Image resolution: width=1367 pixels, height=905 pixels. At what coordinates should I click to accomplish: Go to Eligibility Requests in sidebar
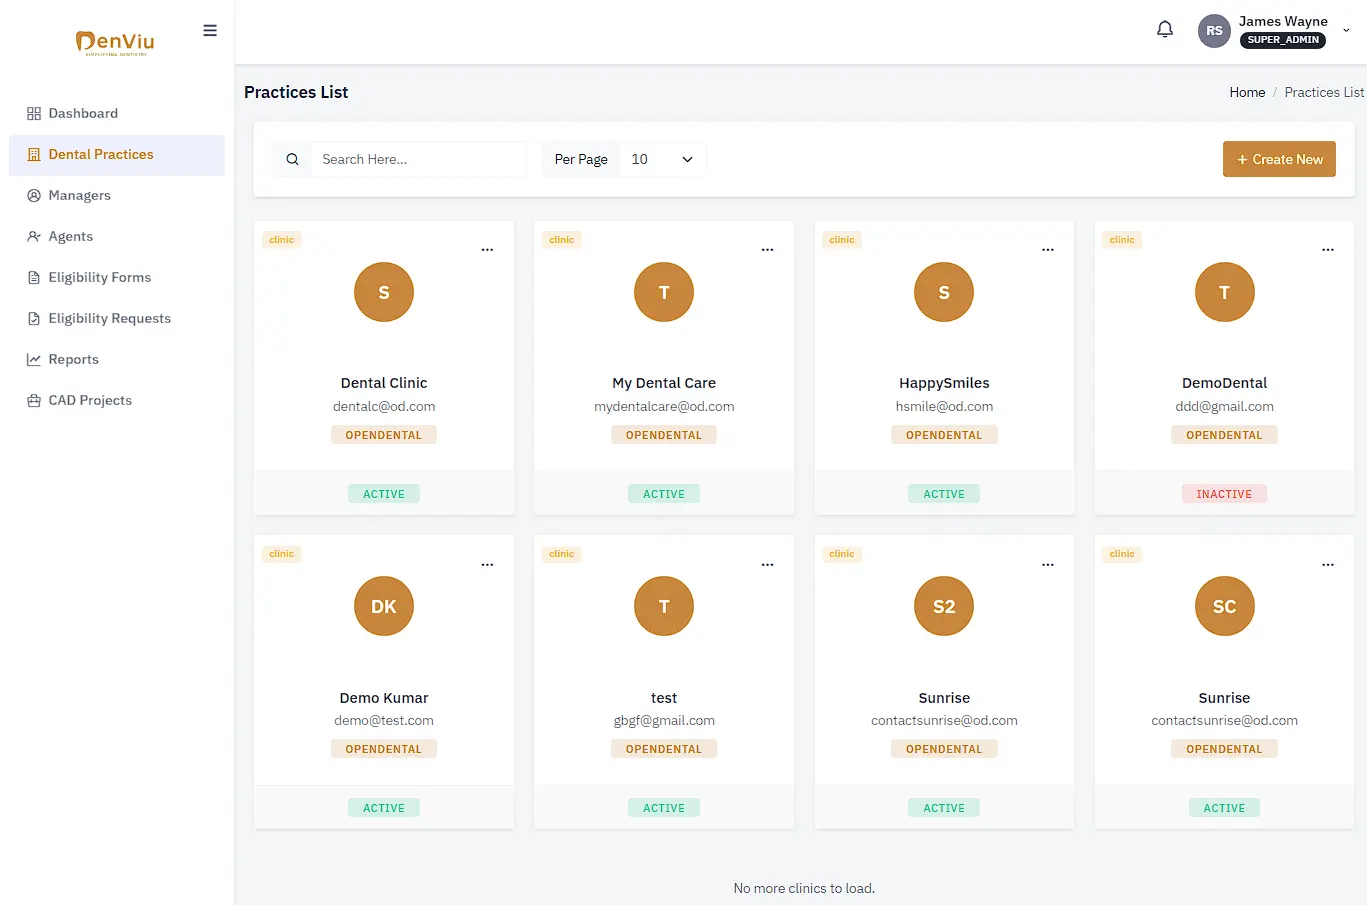109,318
